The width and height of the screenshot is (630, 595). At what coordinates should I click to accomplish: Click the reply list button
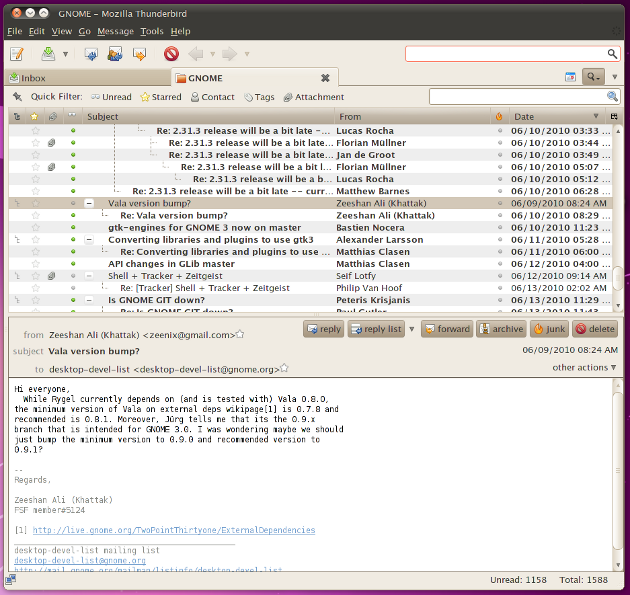tap(376, 329)
